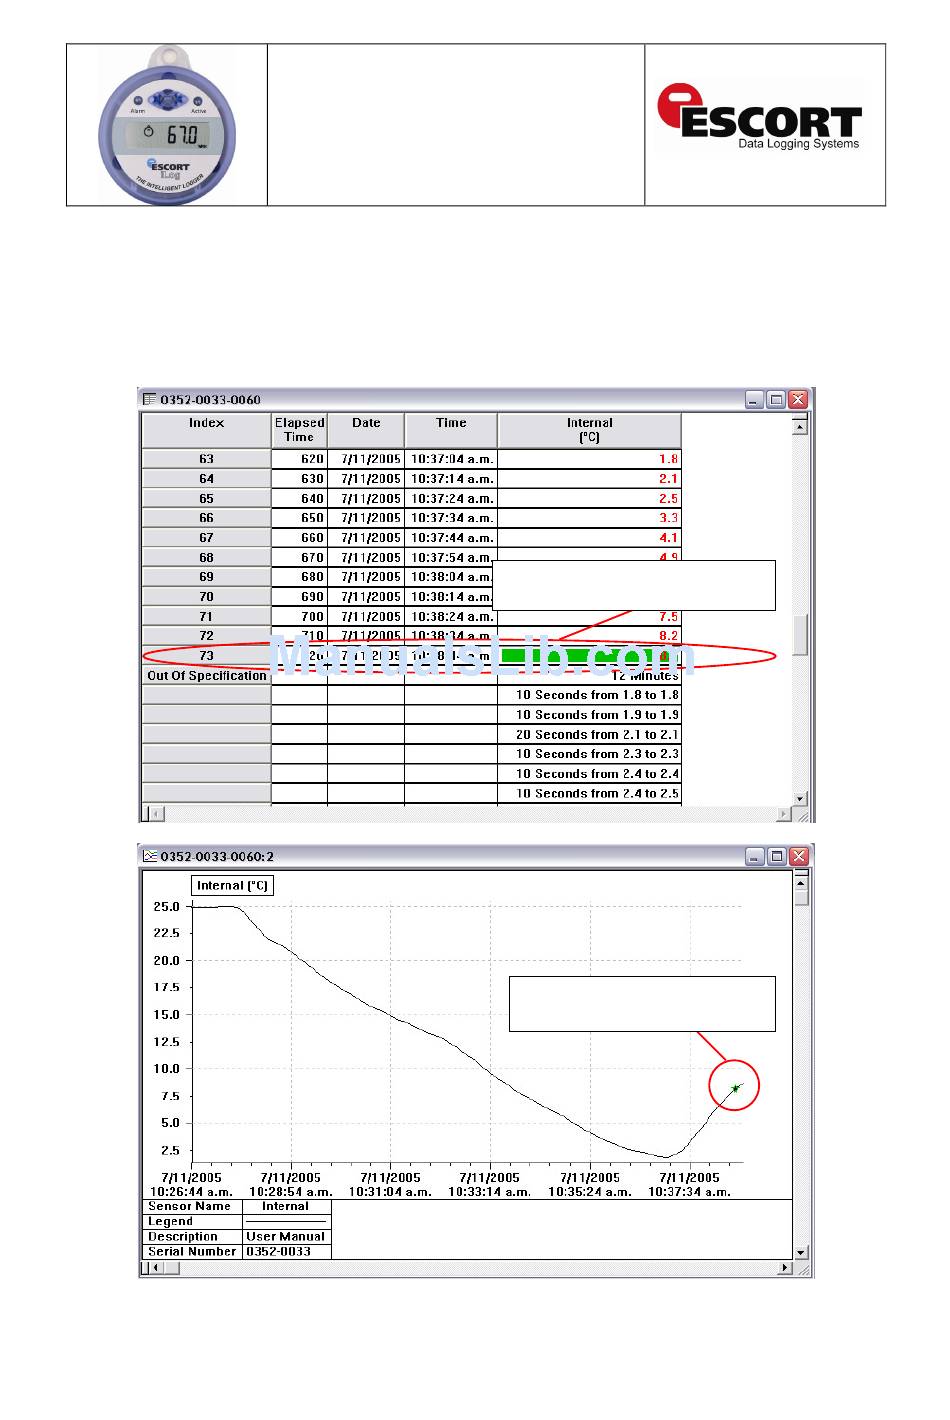The width and height of the screenshot is (950, 1420).
Task: Select row index 67
Action: point(206,538)
